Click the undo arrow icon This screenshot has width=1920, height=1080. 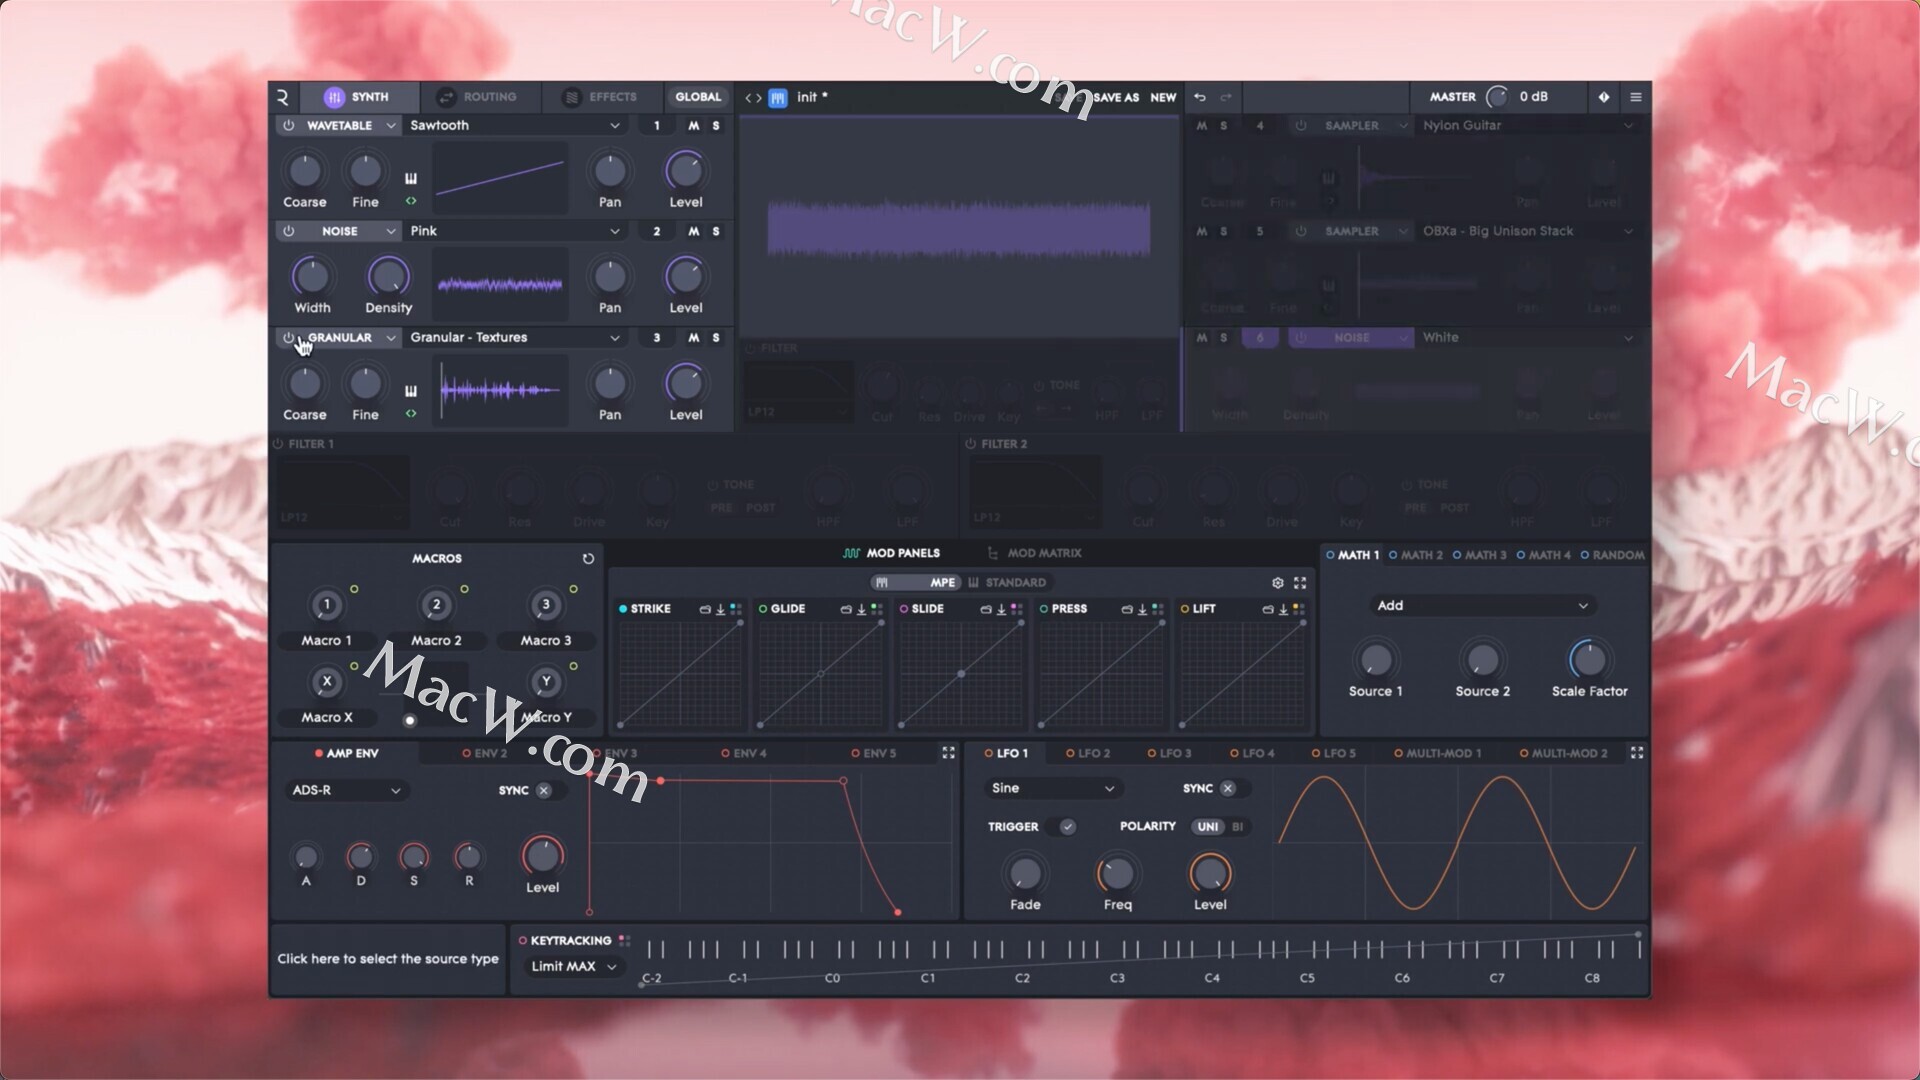[1200, 97]
